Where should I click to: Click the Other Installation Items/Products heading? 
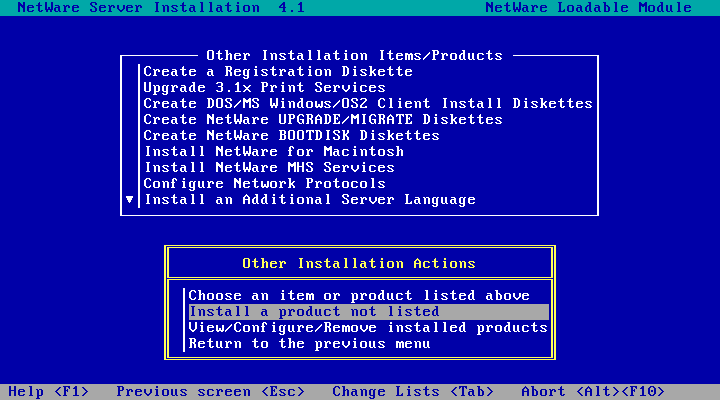[354, 56]
